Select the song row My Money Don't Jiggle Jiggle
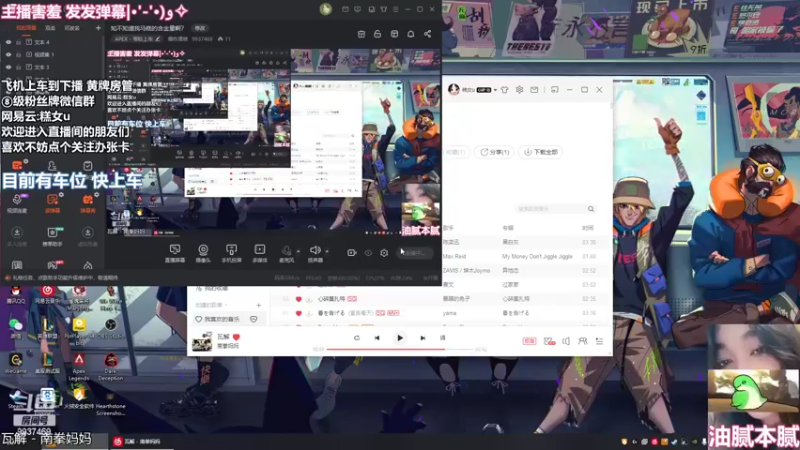This screenshot has height=450, width=800. point(526,256)
